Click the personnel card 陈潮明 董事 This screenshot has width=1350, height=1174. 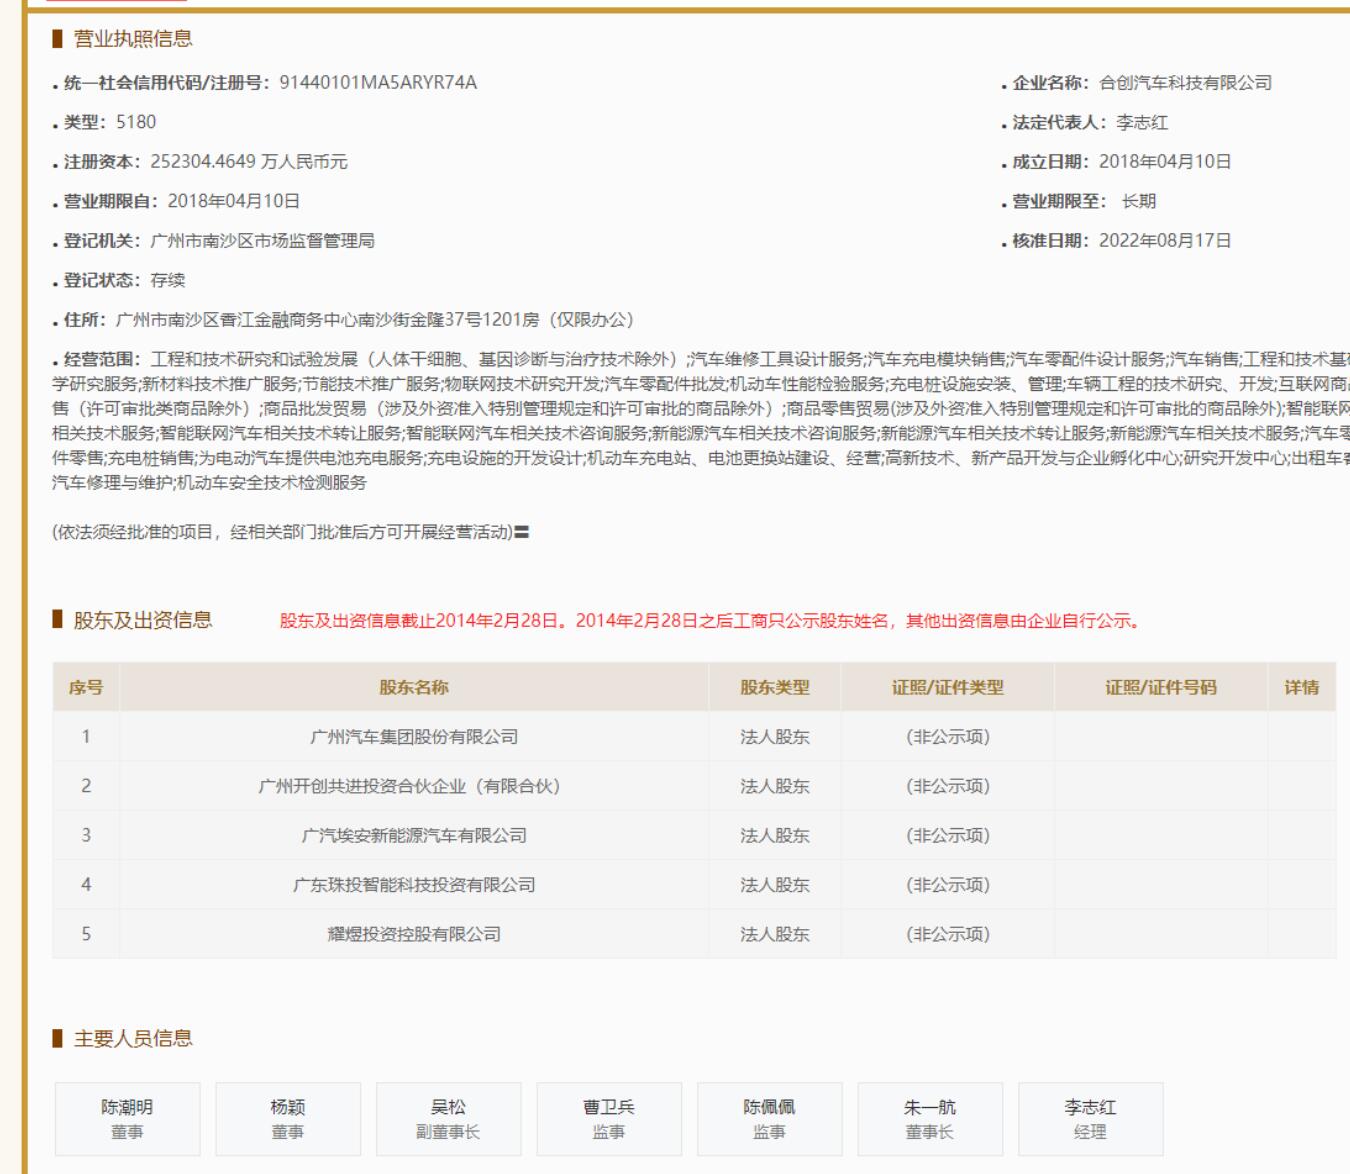click(127, 1119)
